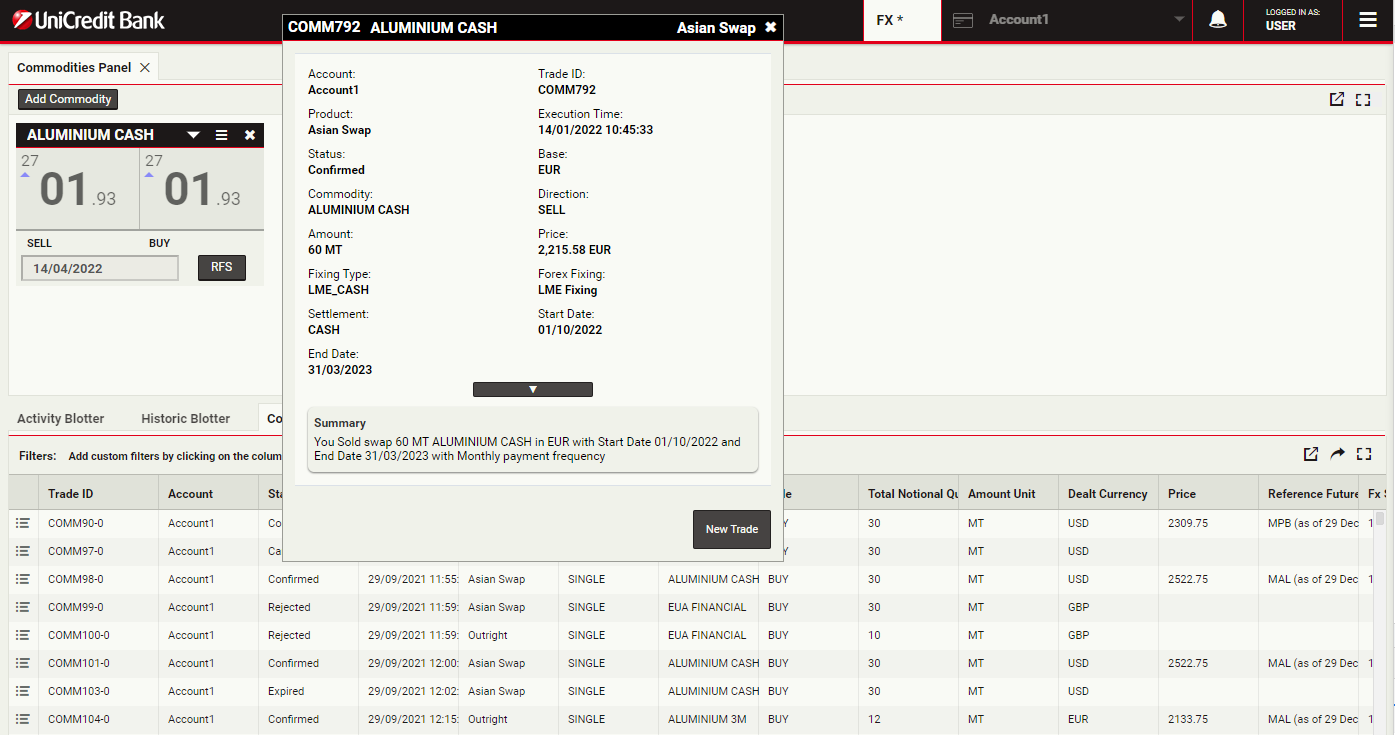Open the hamburger main menu

pos(1367,20)
